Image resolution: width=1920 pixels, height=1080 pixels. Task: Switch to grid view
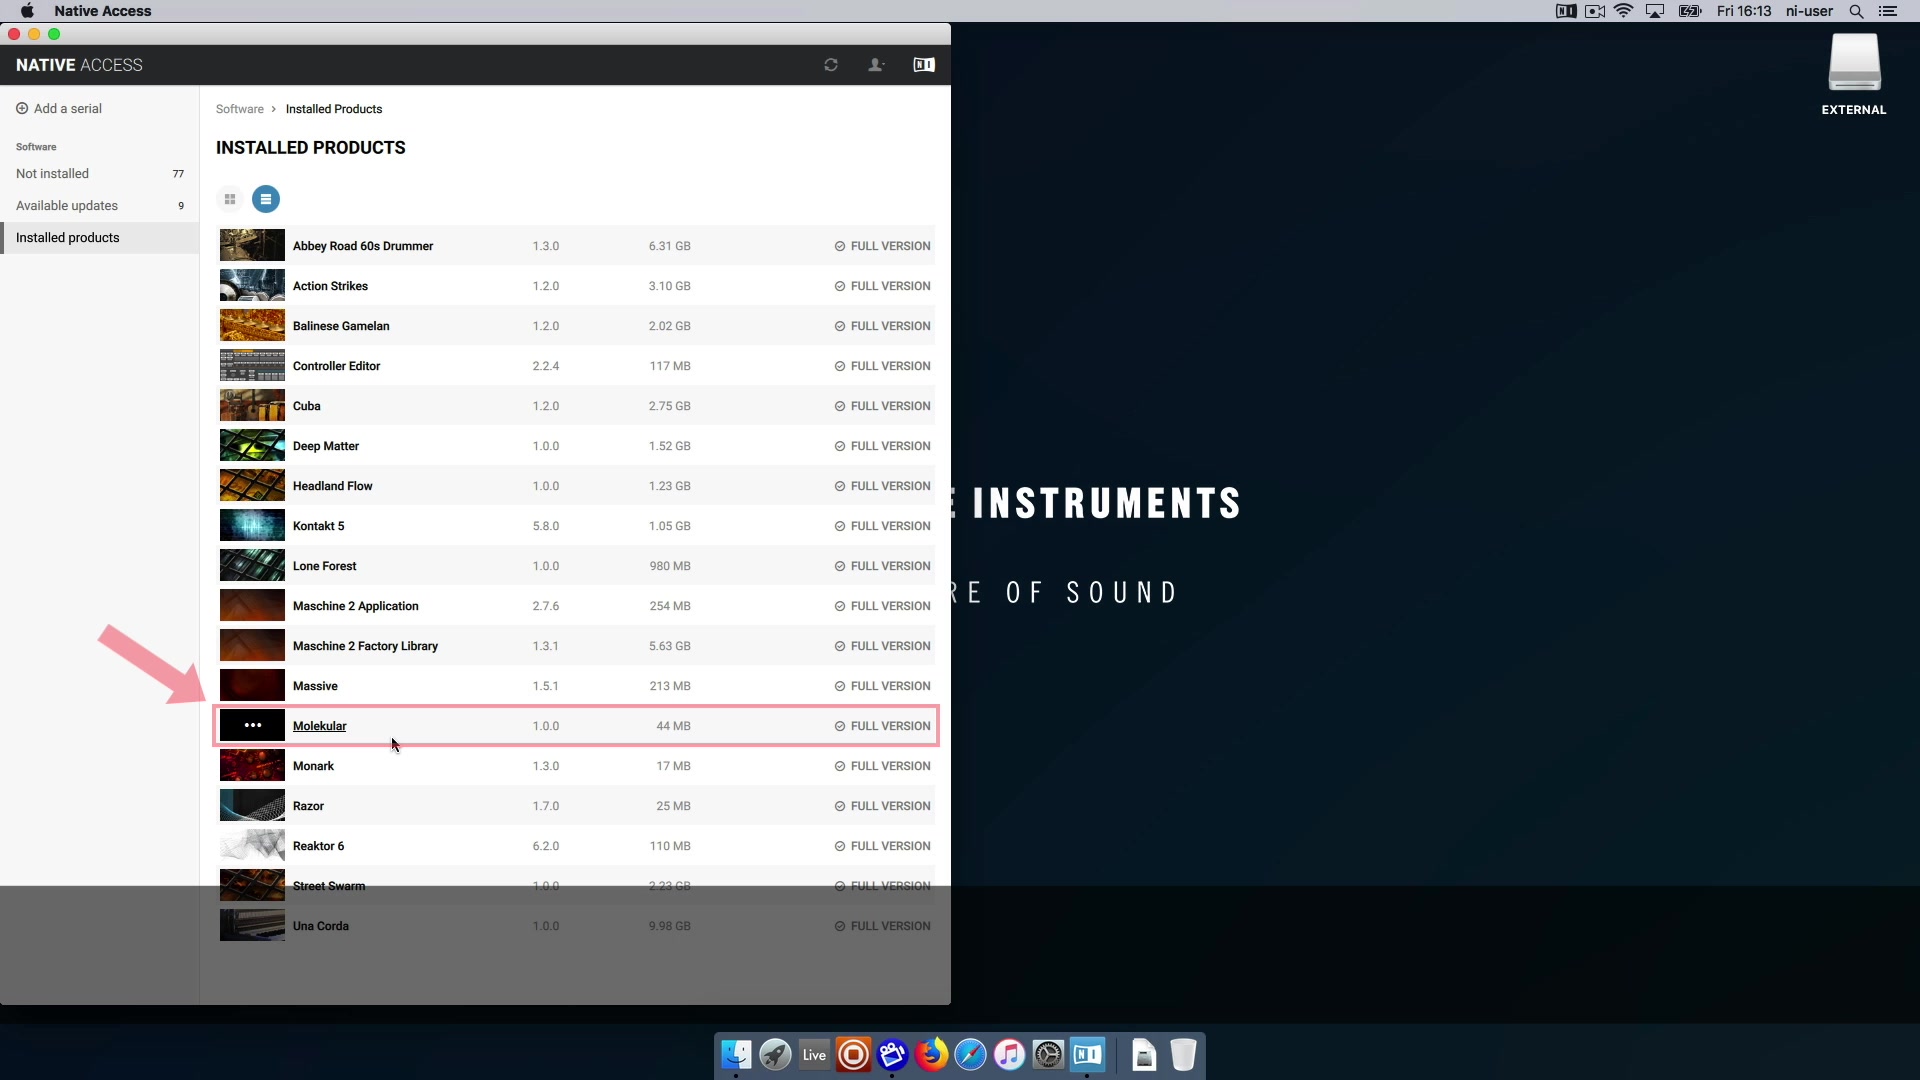pos(230,199)
